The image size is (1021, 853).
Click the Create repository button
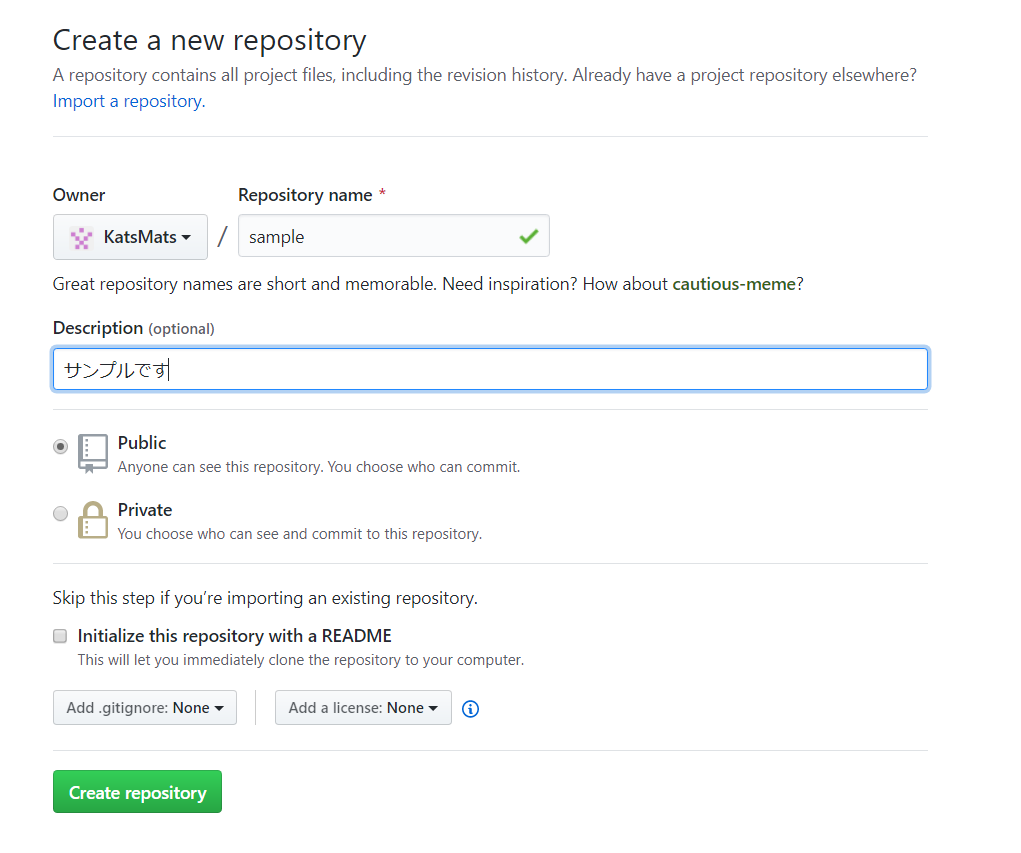(x=137, y=792)
